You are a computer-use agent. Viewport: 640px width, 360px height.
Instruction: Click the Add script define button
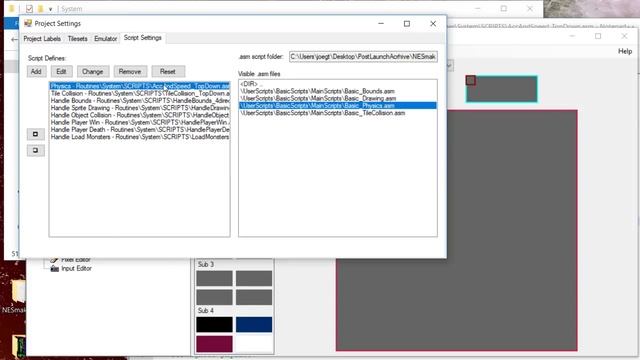[x=36, y=71]
